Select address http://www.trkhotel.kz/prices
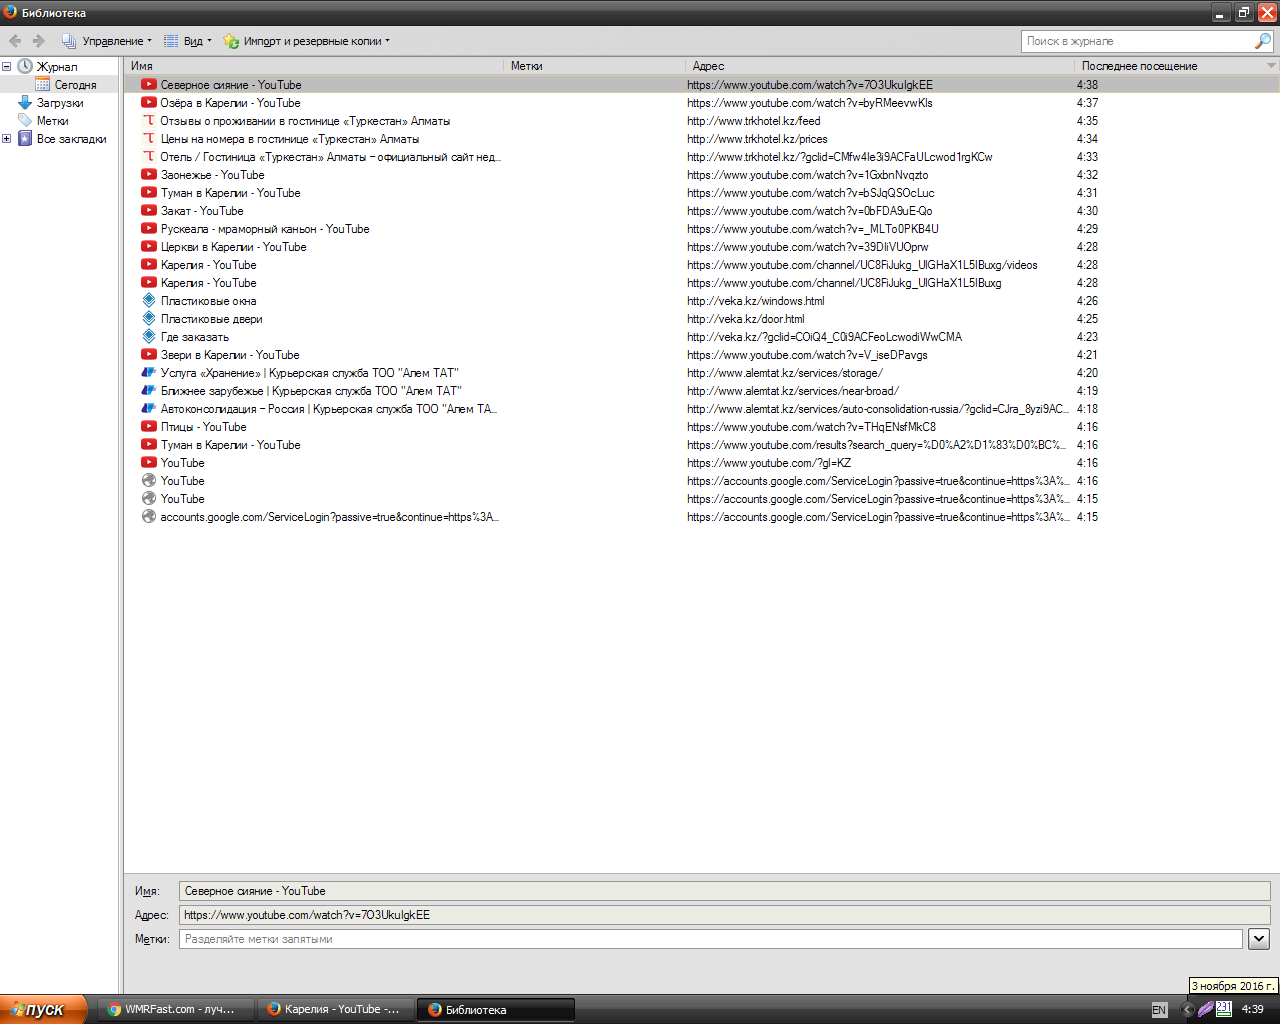This screenshot has height=1024, width=1280. coord(757,139)
